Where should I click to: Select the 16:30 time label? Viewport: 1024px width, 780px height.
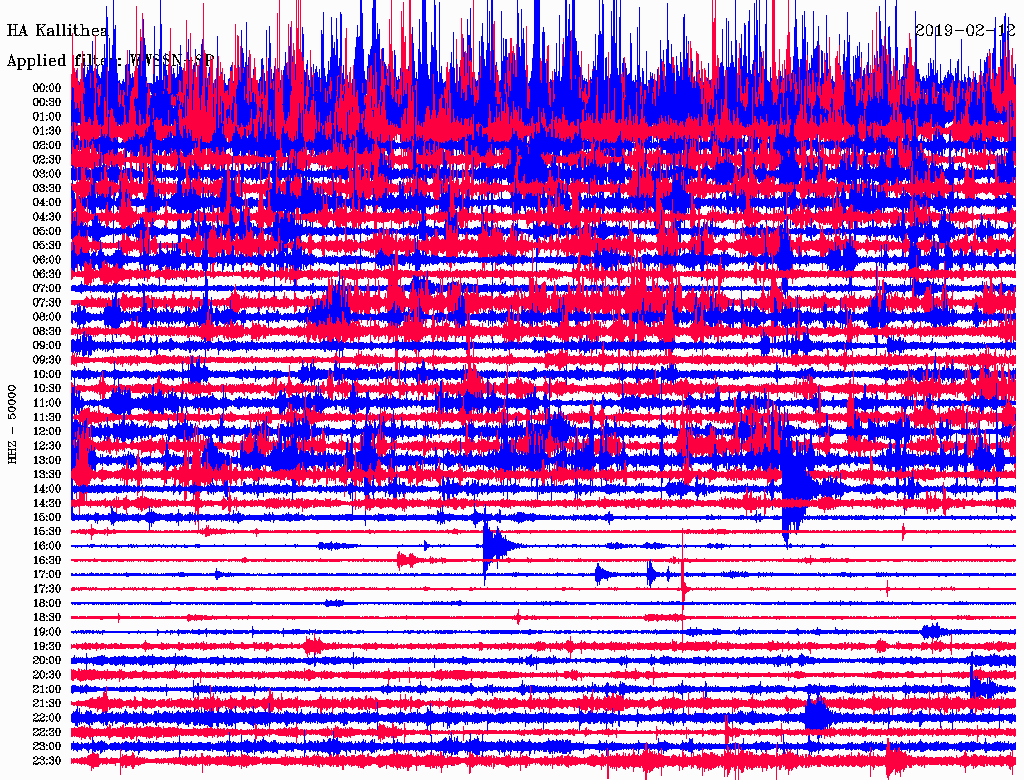click(x=46, y=561)
